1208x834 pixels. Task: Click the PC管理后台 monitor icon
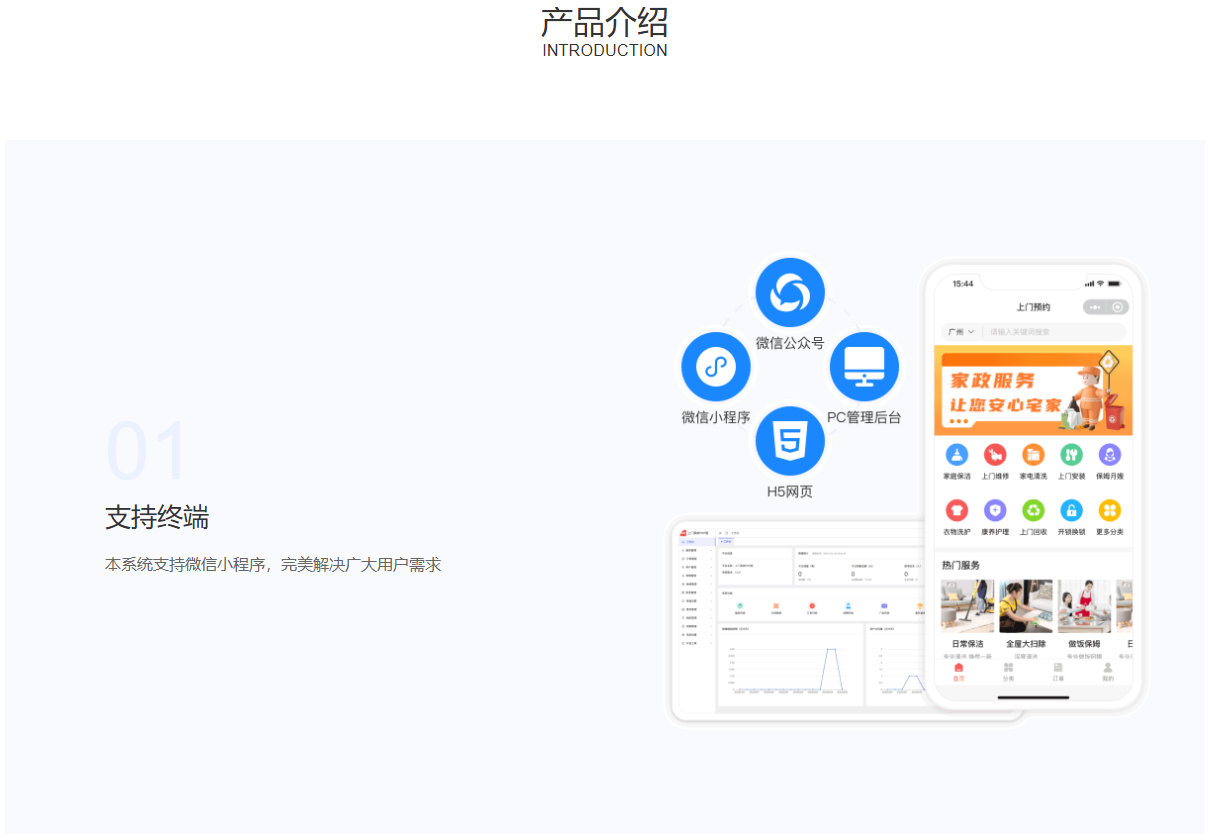(864, 367)
